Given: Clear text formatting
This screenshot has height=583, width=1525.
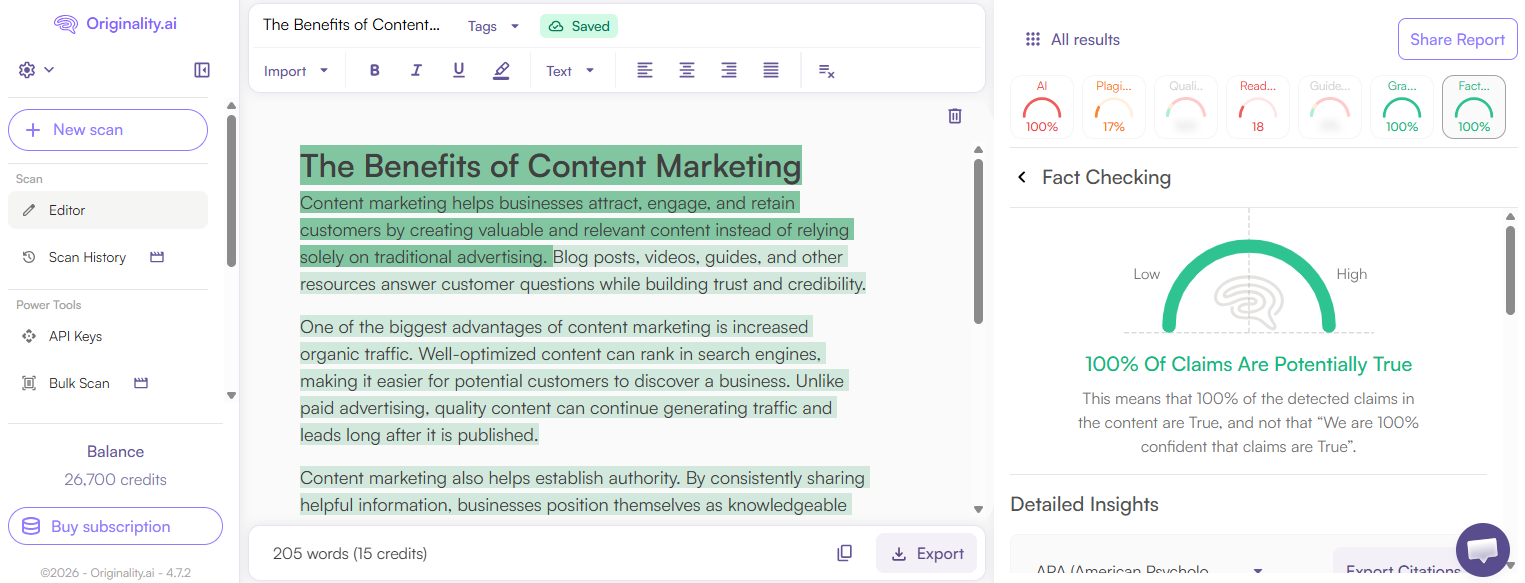Looking at the screenshot, I should tap(826, 70).
